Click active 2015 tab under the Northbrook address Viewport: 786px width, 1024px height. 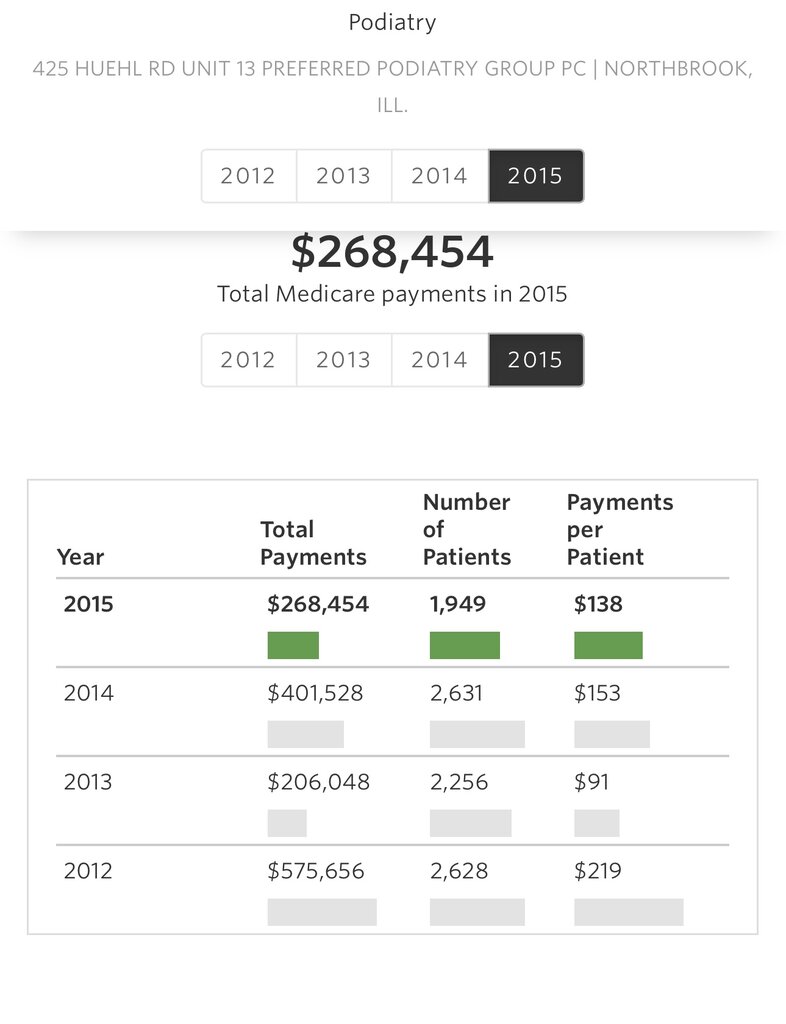(x=535, y=176)
